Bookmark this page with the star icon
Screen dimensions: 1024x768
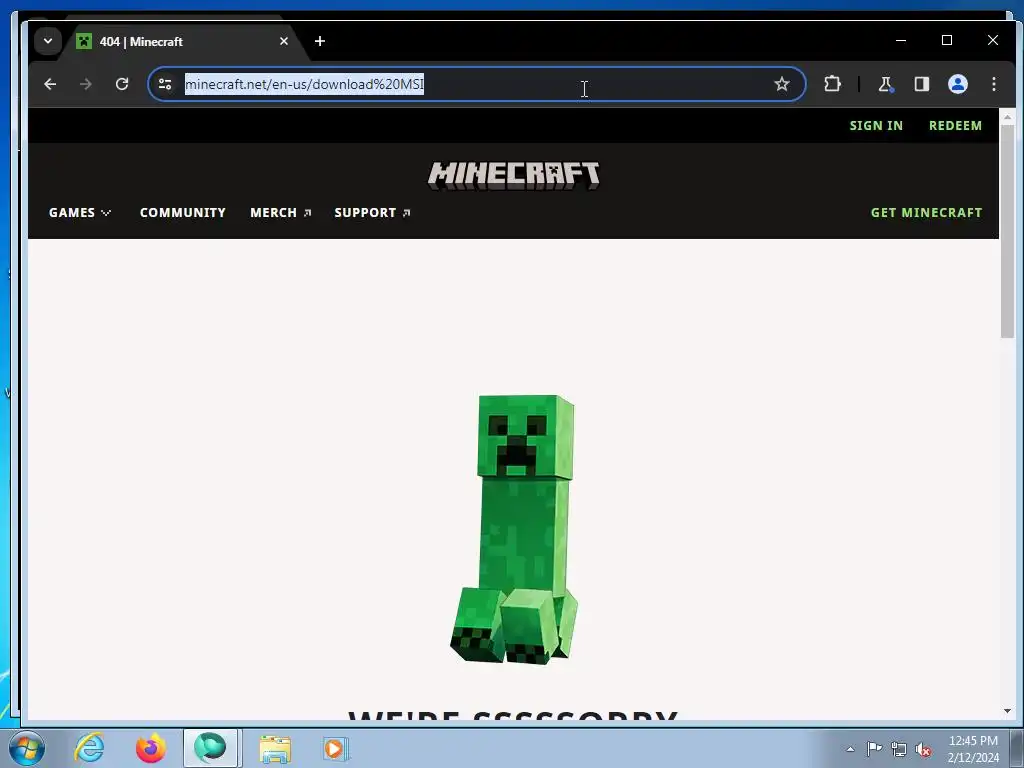point(782,84)
